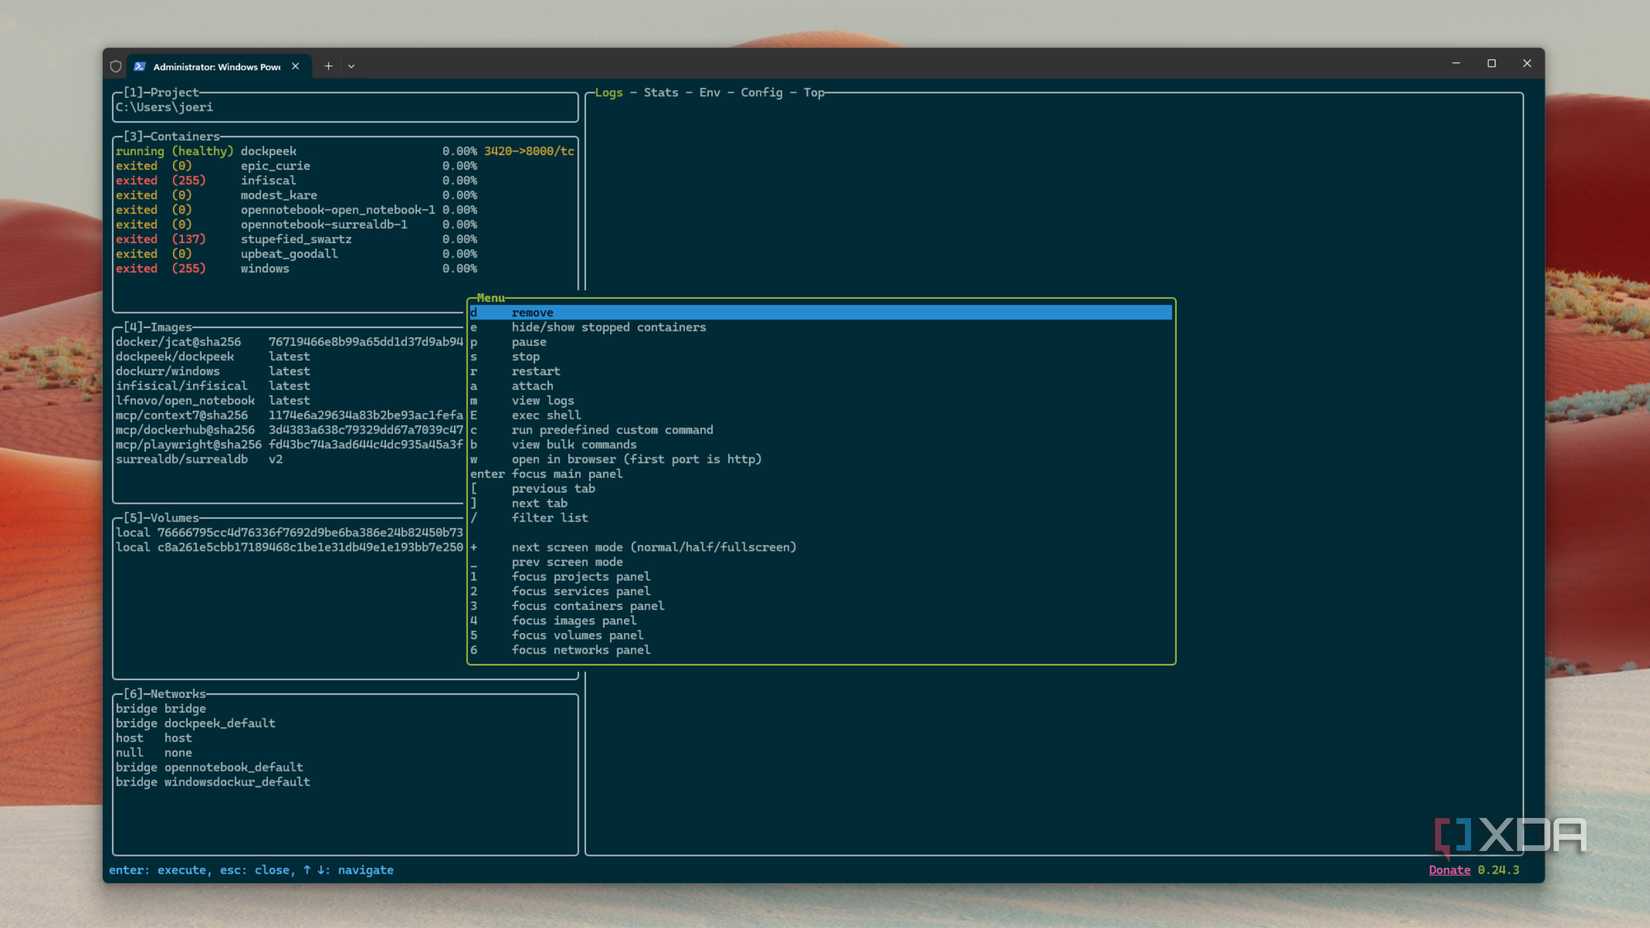Click the Donate link
The width and height of the screenshot is (1650, 928).
(1449, 870)
